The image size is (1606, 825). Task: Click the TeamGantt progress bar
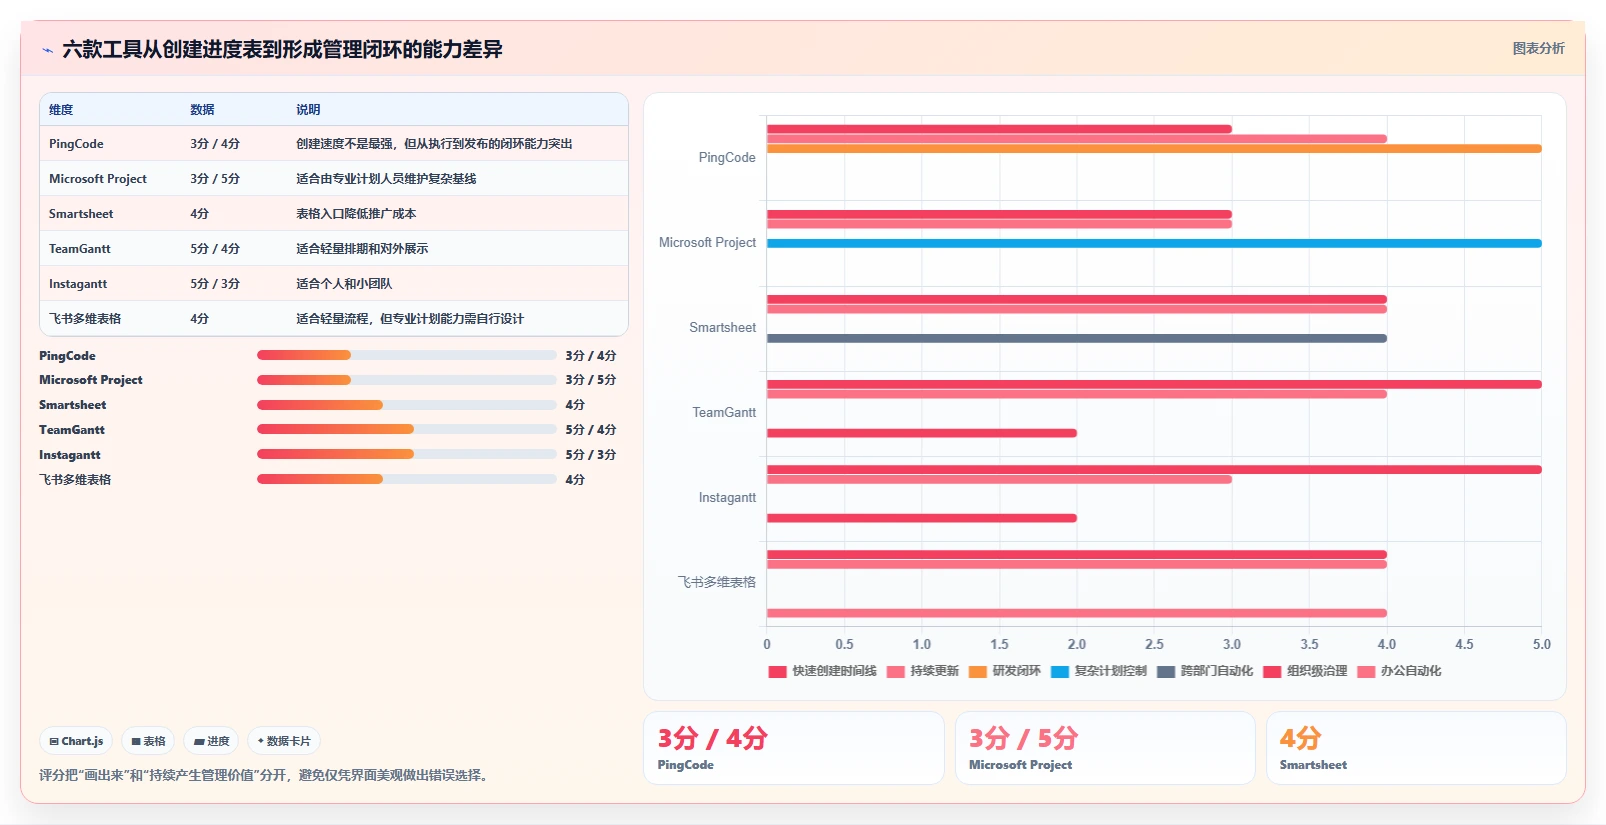click(406, 429)
